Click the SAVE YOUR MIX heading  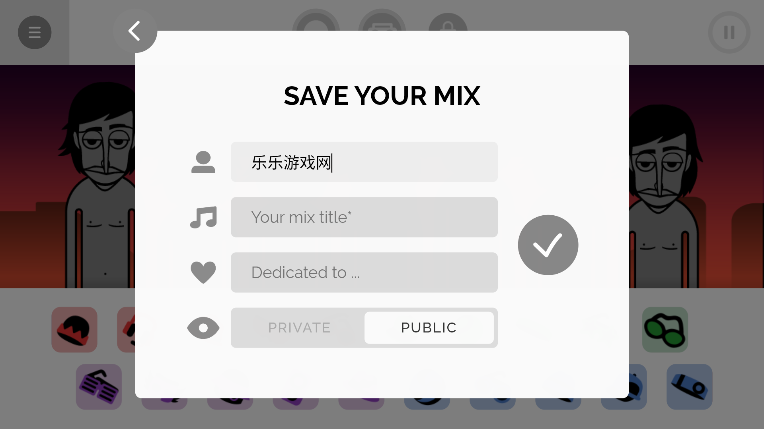coord(382,96)
